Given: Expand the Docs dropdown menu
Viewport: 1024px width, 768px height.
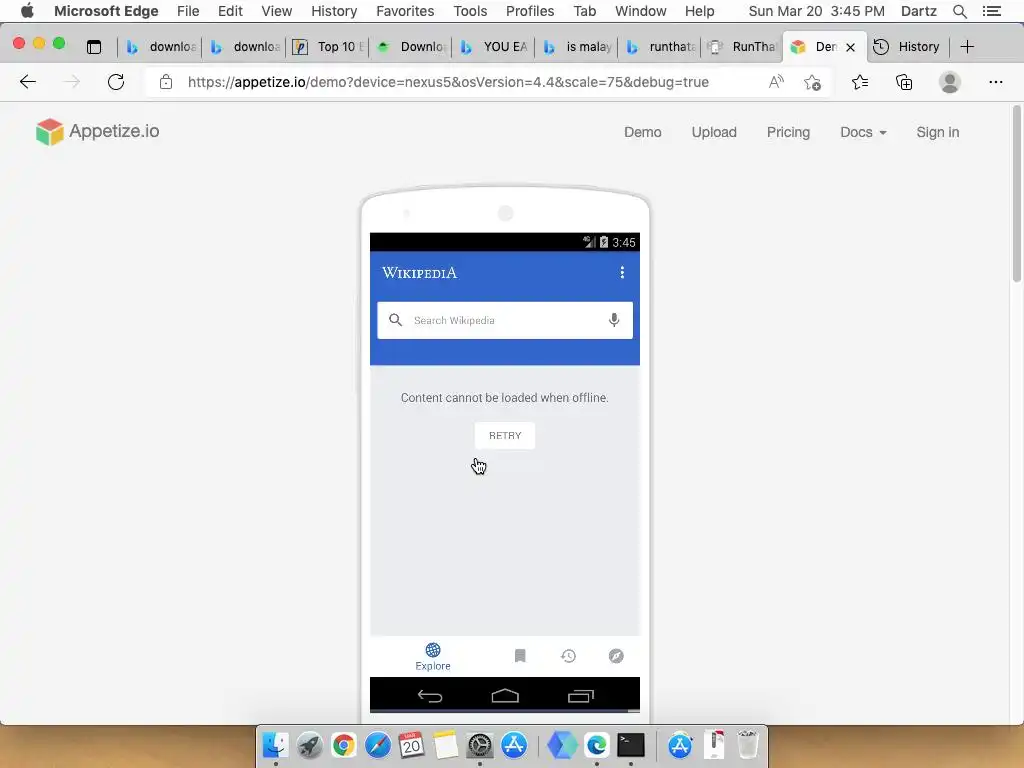Looking at the screenshot, I should click(863, 132).
